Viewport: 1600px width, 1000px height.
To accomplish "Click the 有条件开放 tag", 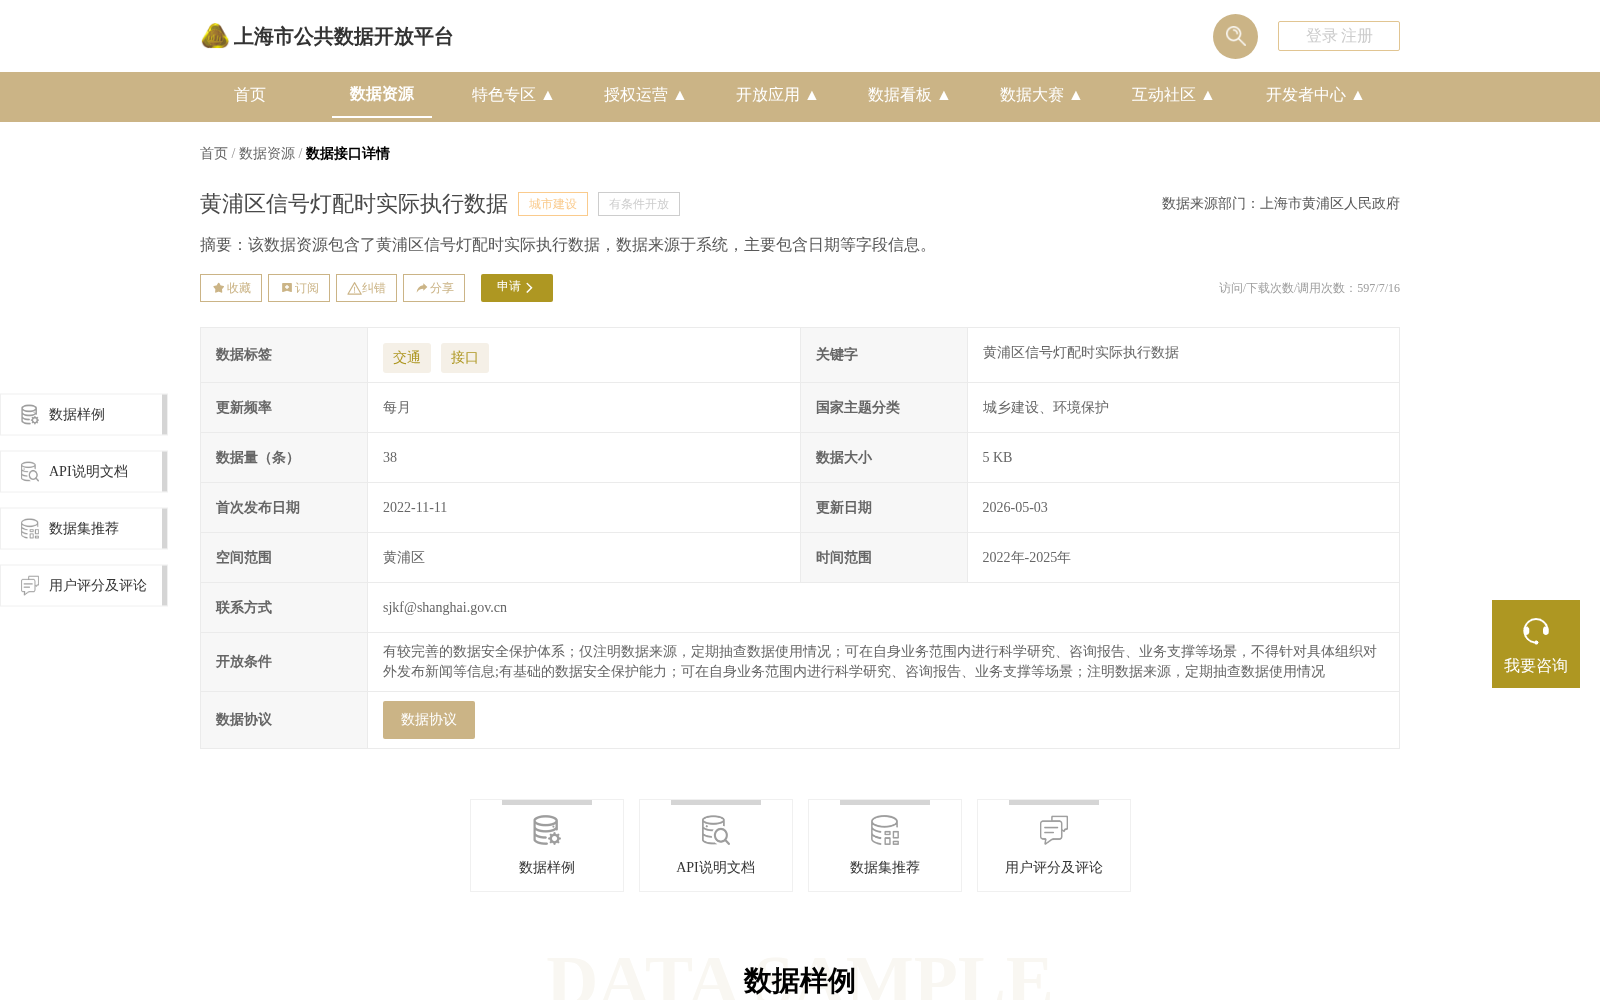I will click(x=639, y=204).
